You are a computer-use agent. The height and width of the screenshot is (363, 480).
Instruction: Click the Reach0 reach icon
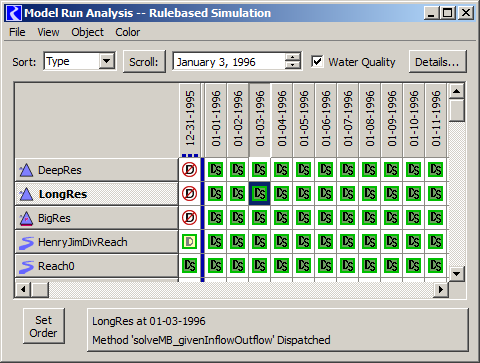(x=26, y=267)
